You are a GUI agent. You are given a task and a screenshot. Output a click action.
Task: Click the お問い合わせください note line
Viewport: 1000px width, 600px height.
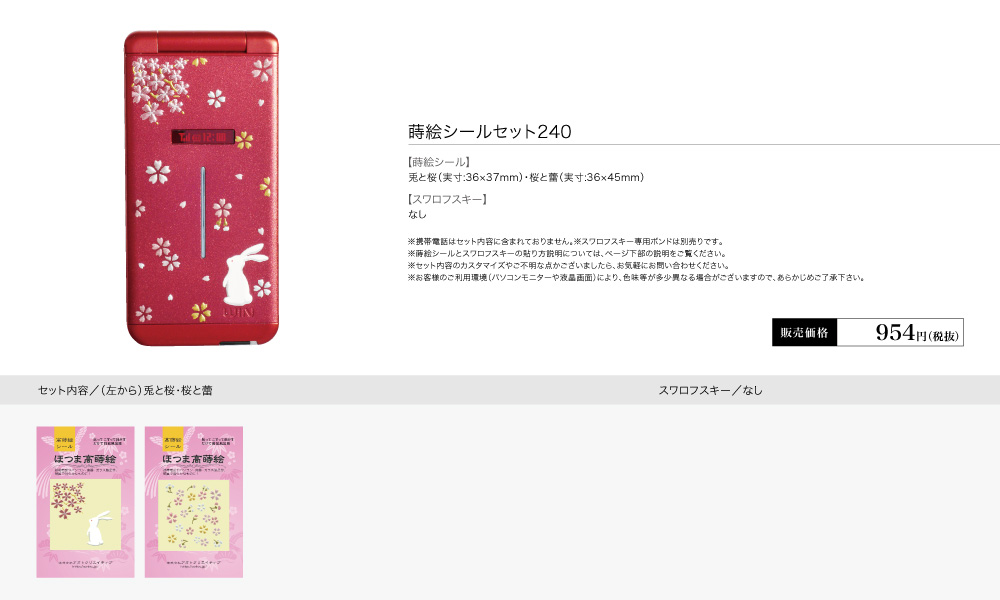[568, 265]
